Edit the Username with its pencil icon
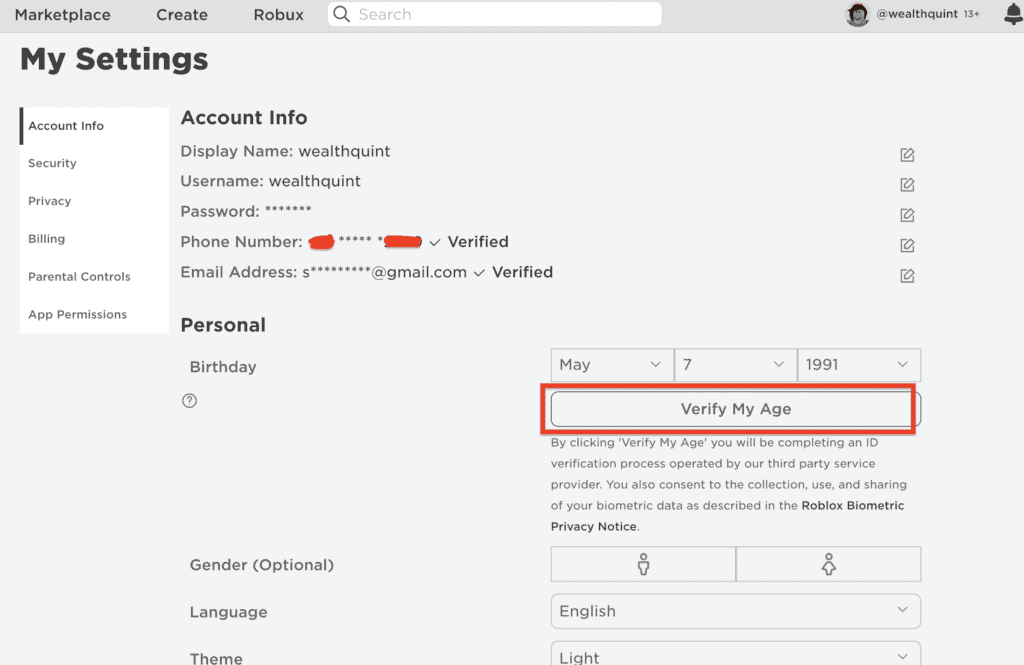 click(907, 185)
